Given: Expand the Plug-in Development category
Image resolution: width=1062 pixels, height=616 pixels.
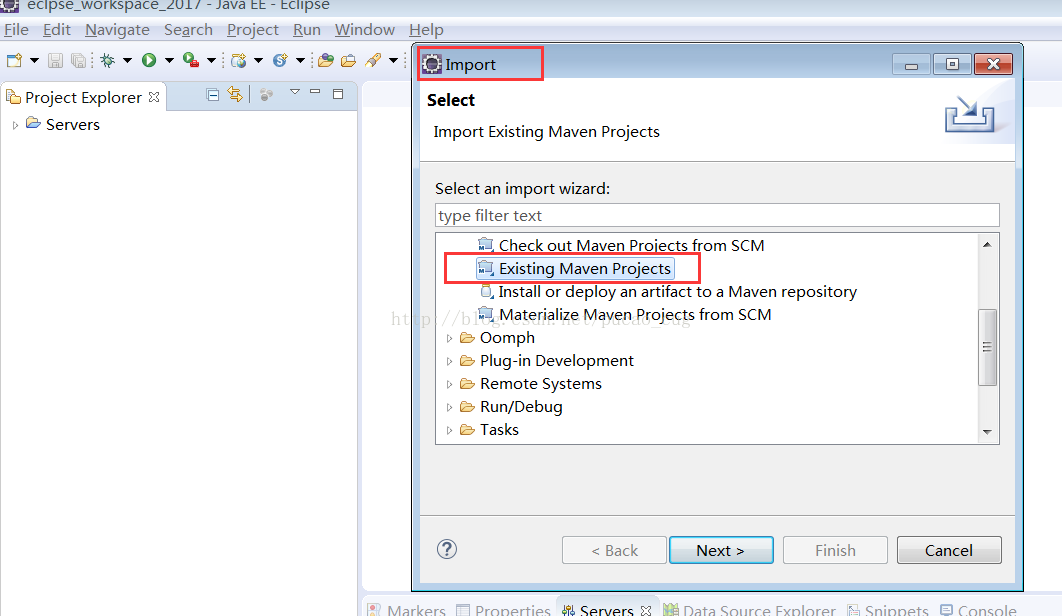Looking at the screenshot, I should (x=449, y=361).
